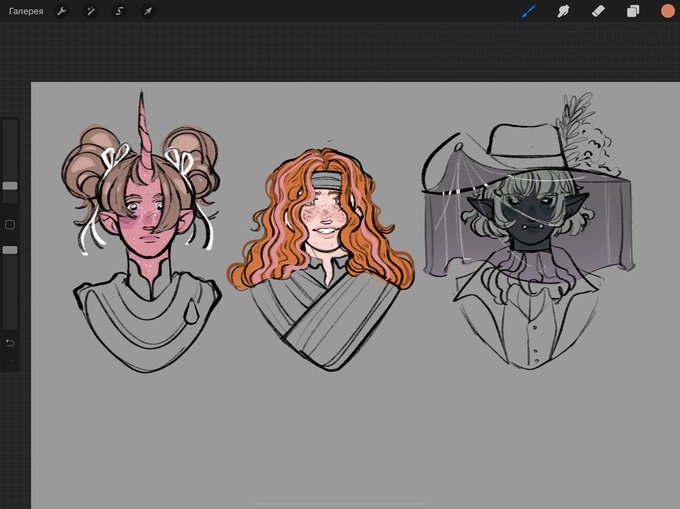Open the Adjustments magic wand menu
680x509 pixels.
click(x=91, y=11)
